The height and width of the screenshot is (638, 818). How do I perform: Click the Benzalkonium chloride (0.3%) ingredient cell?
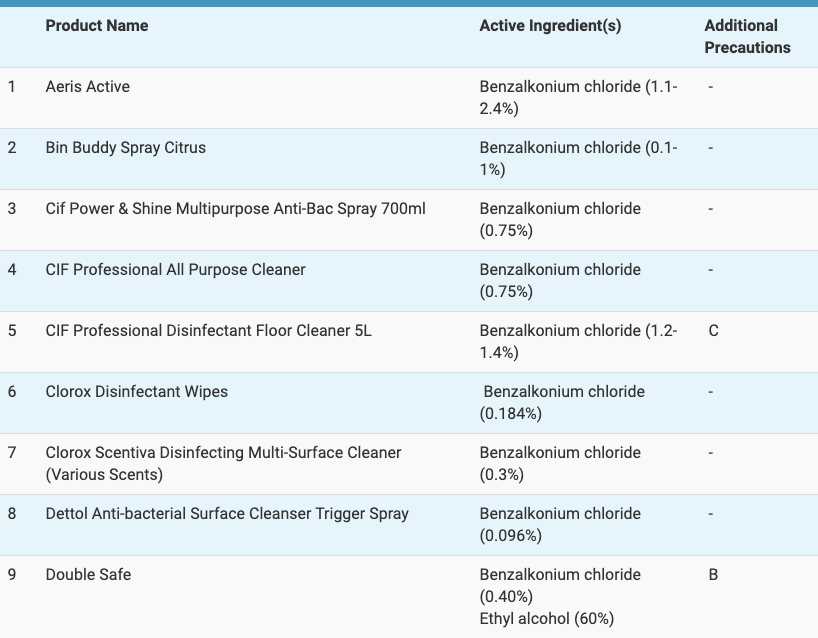560,463
